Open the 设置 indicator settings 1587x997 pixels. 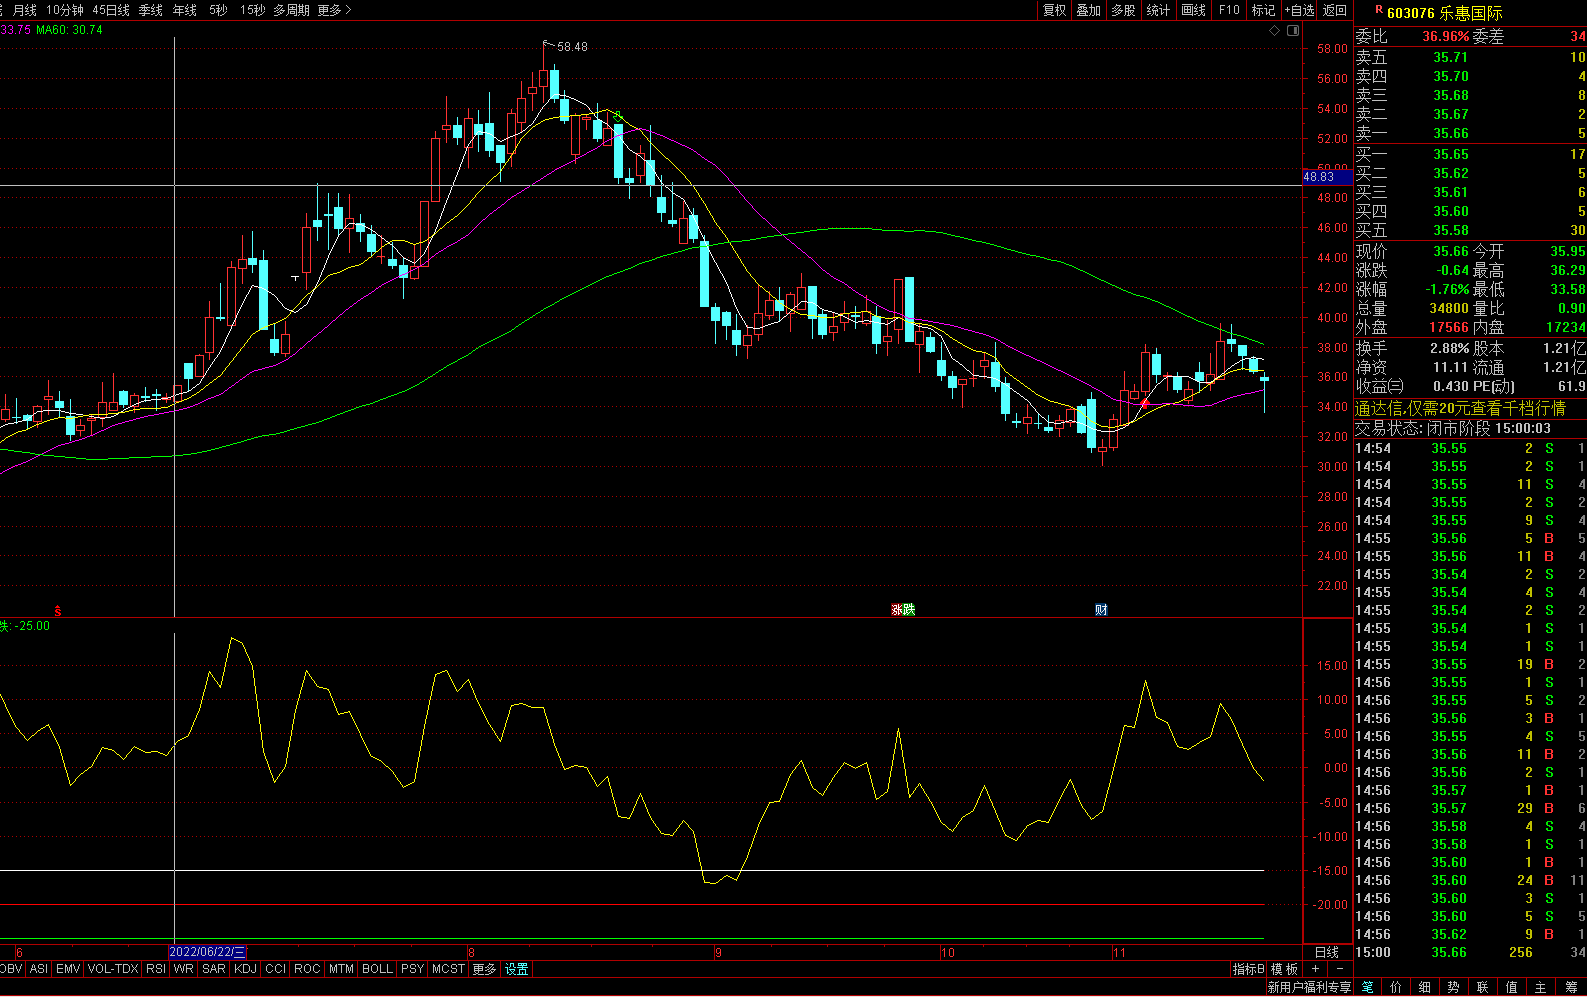click(x=516, y=969)
